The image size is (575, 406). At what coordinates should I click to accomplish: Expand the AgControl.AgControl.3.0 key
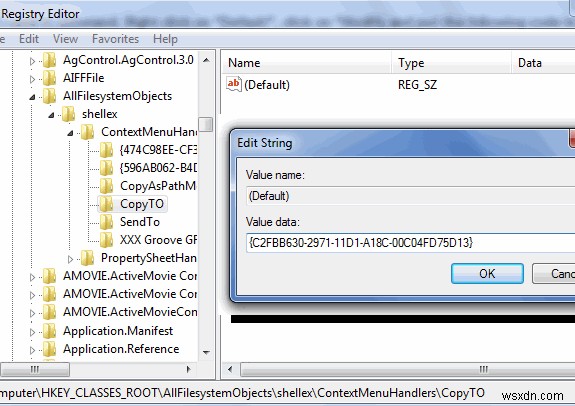point(32,61)
